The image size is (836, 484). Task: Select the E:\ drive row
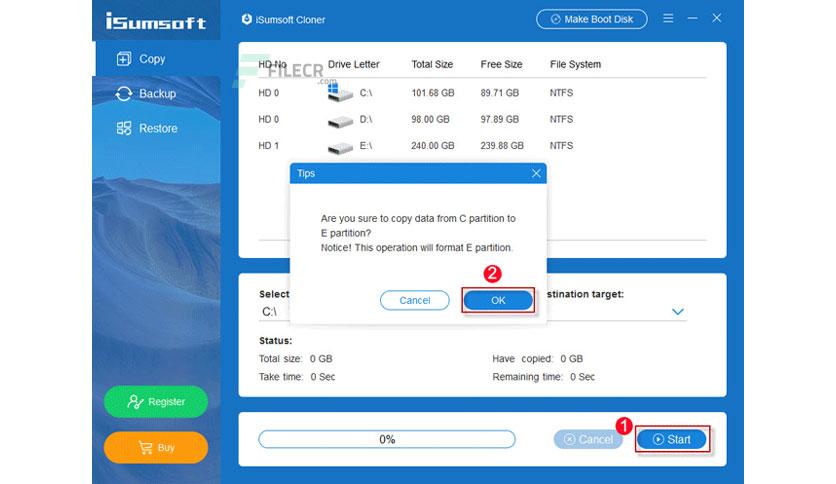[x=483, y=146]
